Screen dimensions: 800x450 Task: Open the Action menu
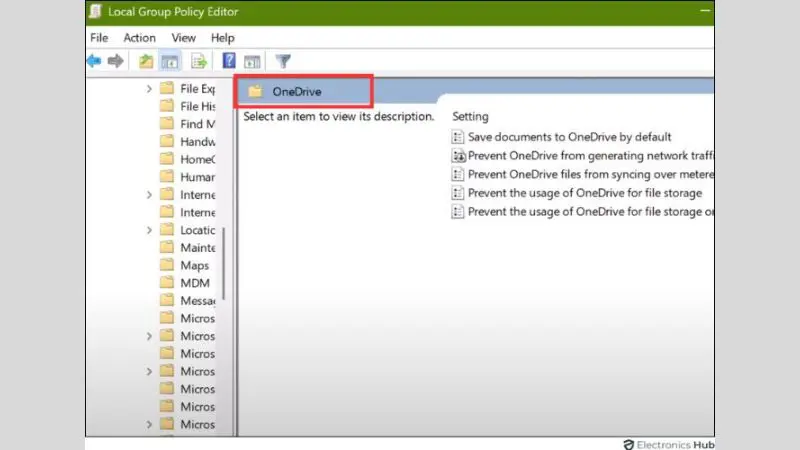(139, 38)
